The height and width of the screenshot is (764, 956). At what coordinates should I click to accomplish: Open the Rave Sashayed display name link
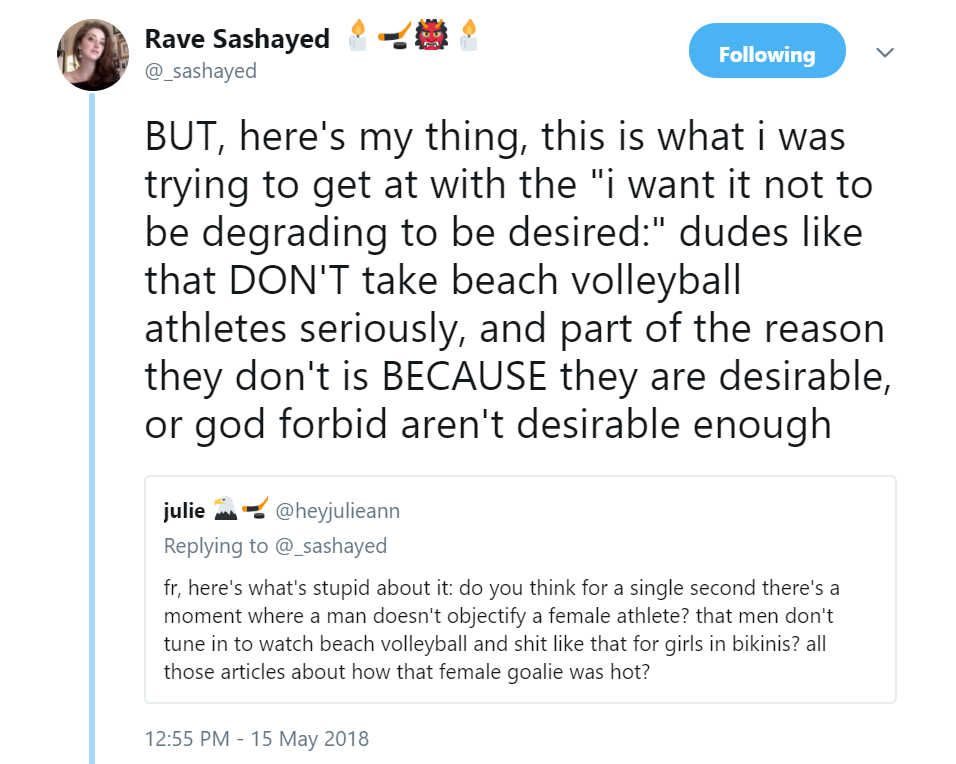pos(237,39)
